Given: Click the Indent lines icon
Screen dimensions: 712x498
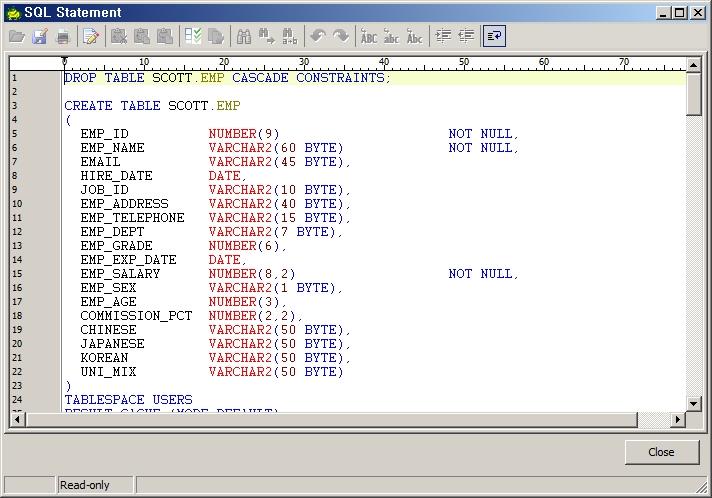Looking at the screenshot, I should click(443, 37).
